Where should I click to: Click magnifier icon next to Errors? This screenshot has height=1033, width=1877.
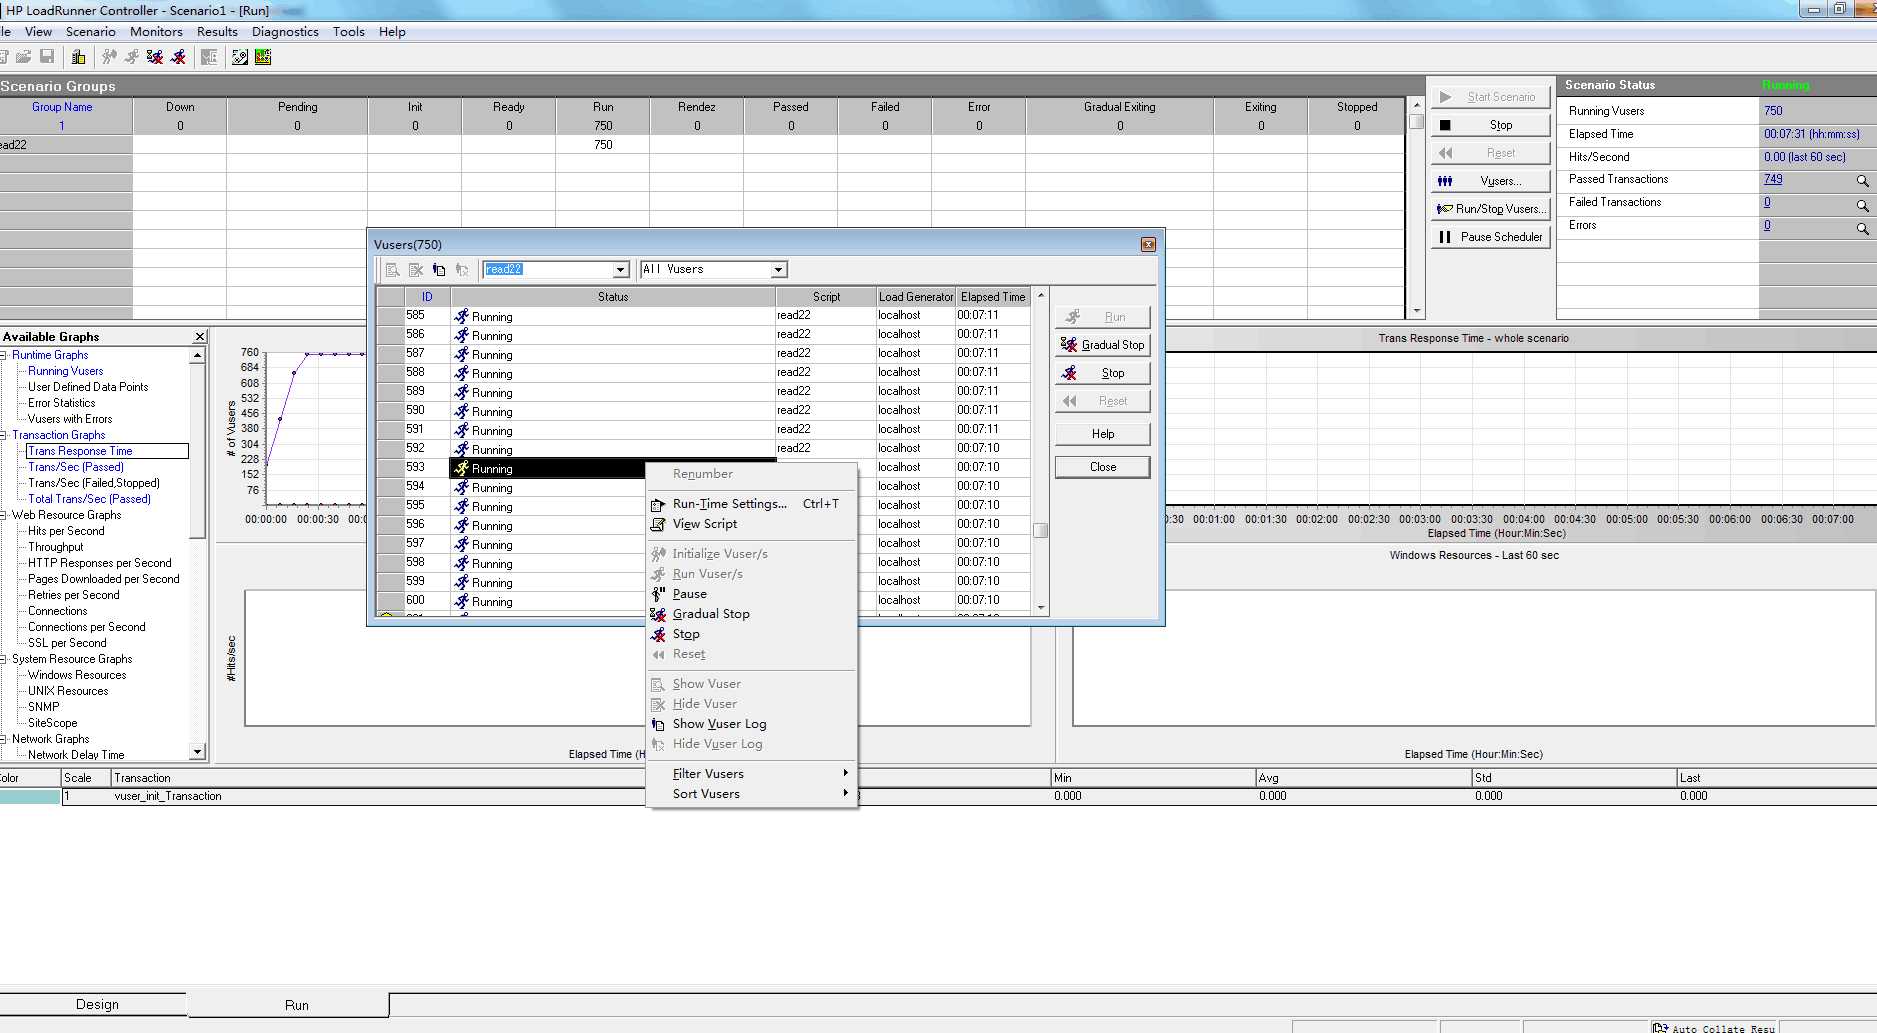(x=1862, y=228)
